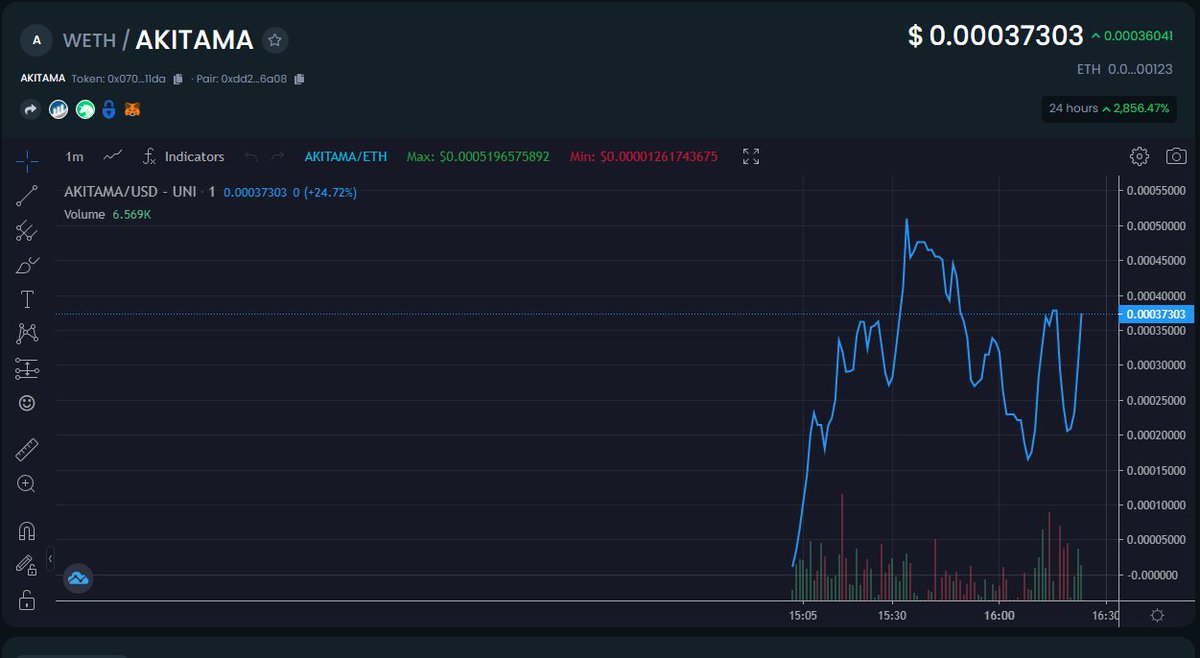The image size is (1200, 658).
Task: Click the current price label 0.00037303 on axis
Action: (1156, 314)
